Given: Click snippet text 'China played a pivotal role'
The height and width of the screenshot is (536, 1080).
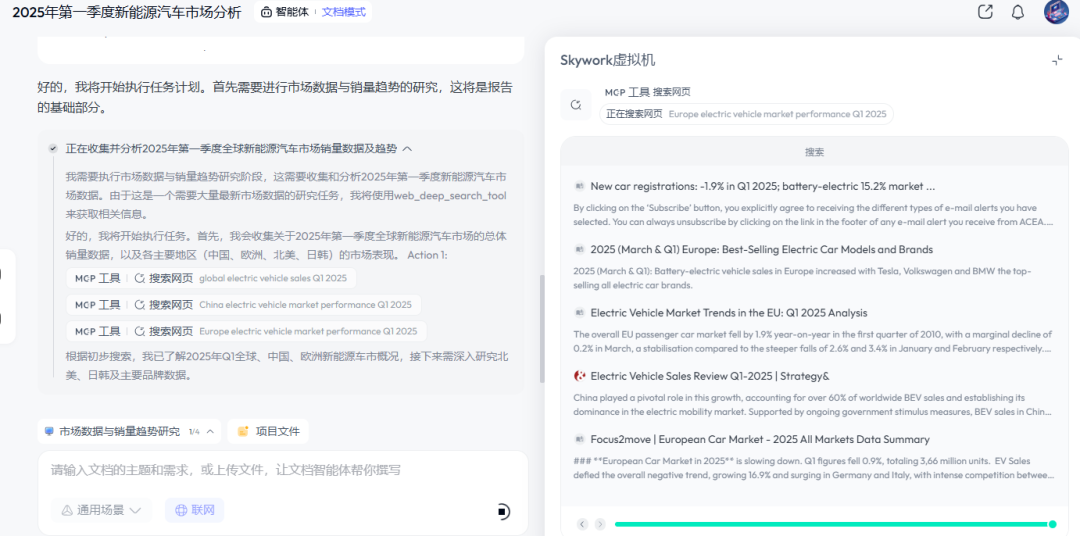Looking at the screenshot, I should tap(813, 404).
